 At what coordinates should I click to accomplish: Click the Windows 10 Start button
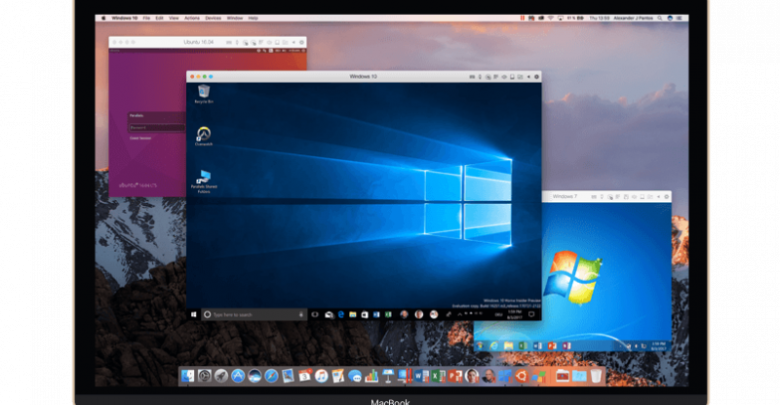pyautogui.click(x=194, y=314)
